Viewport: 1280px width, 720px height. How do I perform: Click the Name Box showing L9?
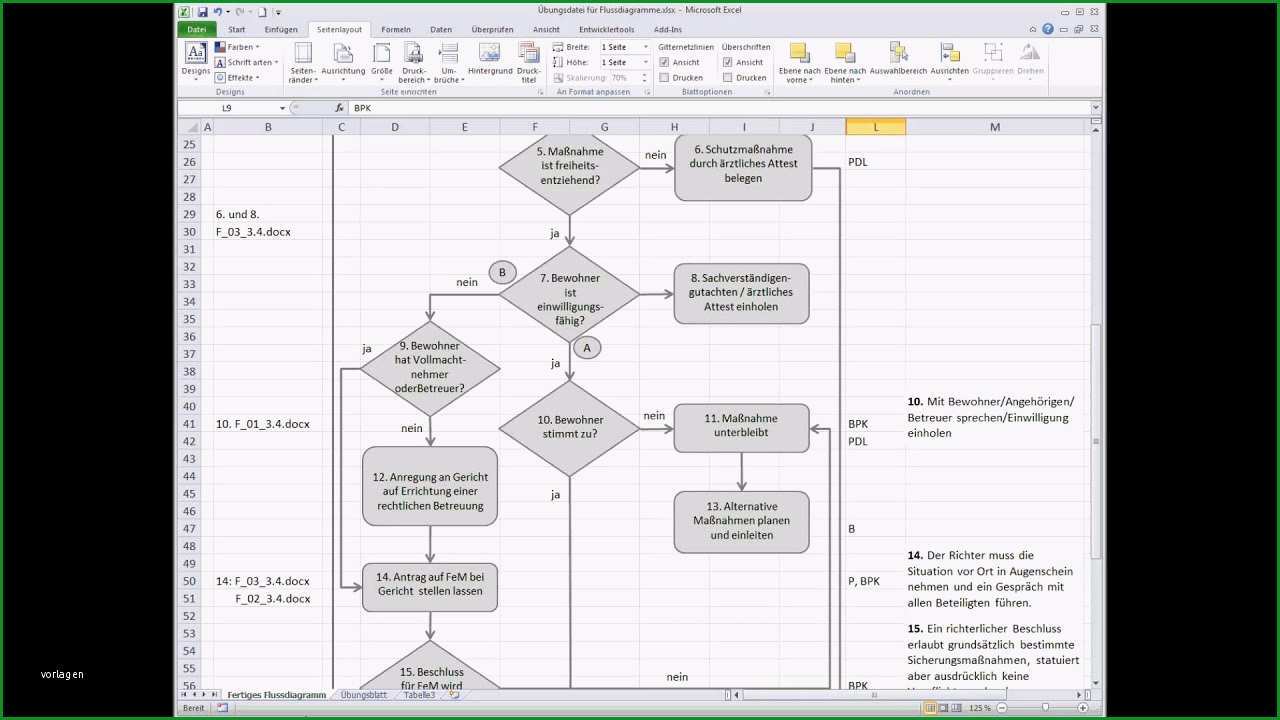[228, 108]
